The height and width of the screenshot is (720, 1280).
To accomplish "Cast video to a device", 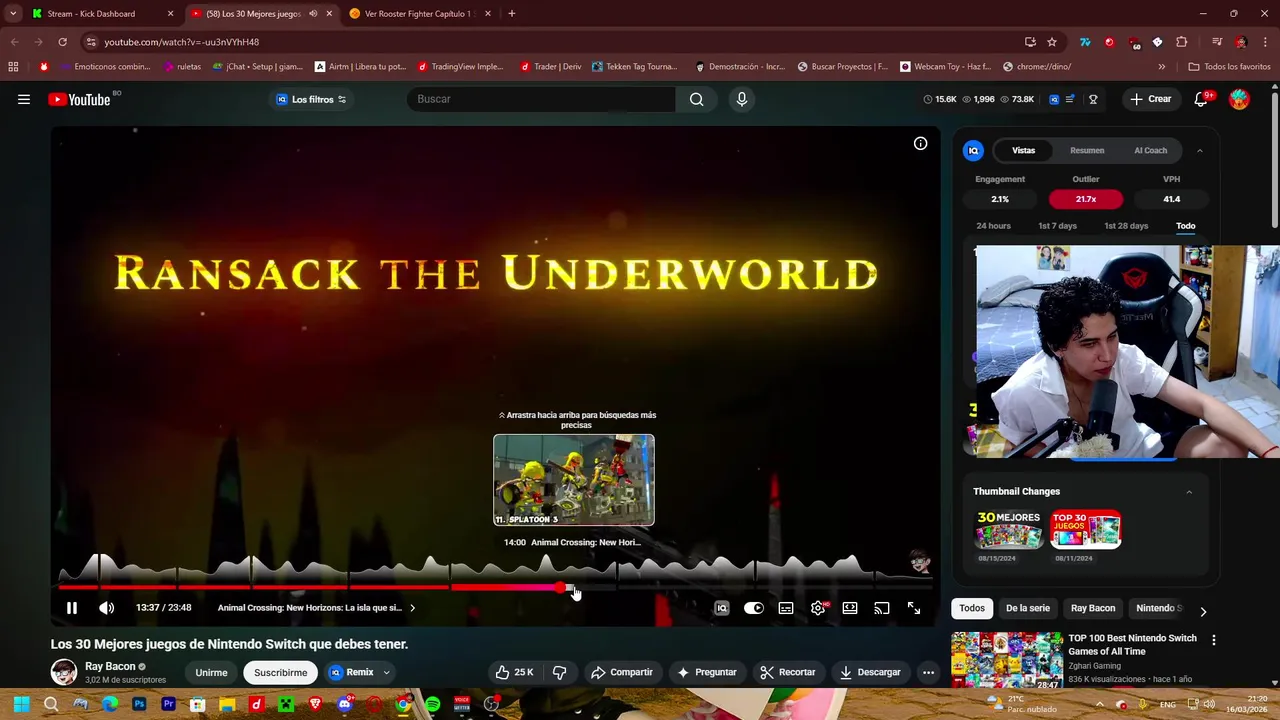I will click(x=882, y=608).
